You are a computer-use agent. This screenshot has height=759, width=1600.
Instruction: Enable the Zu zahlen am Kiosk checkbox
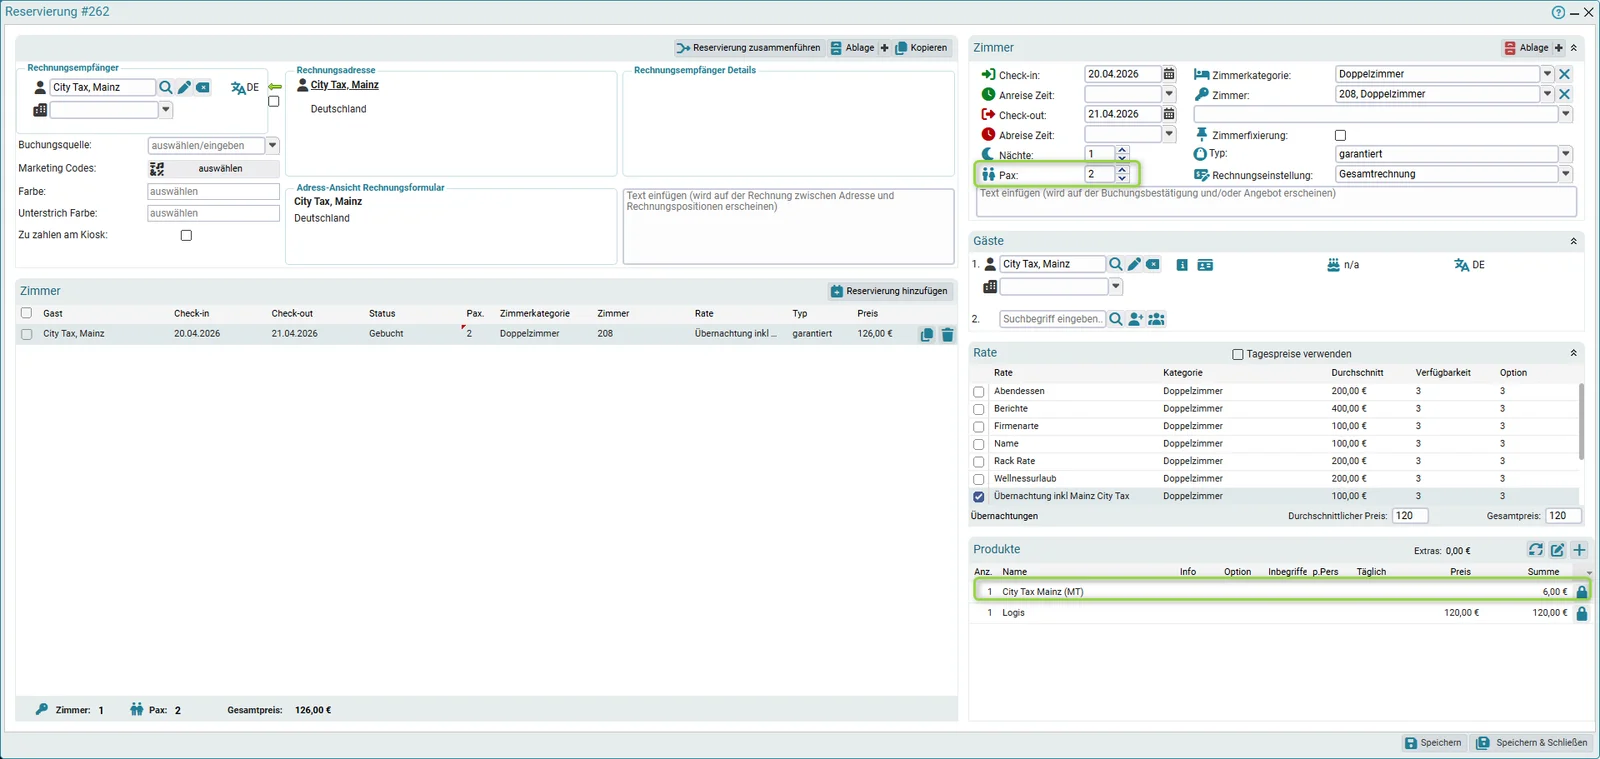[x=186, y=235]
